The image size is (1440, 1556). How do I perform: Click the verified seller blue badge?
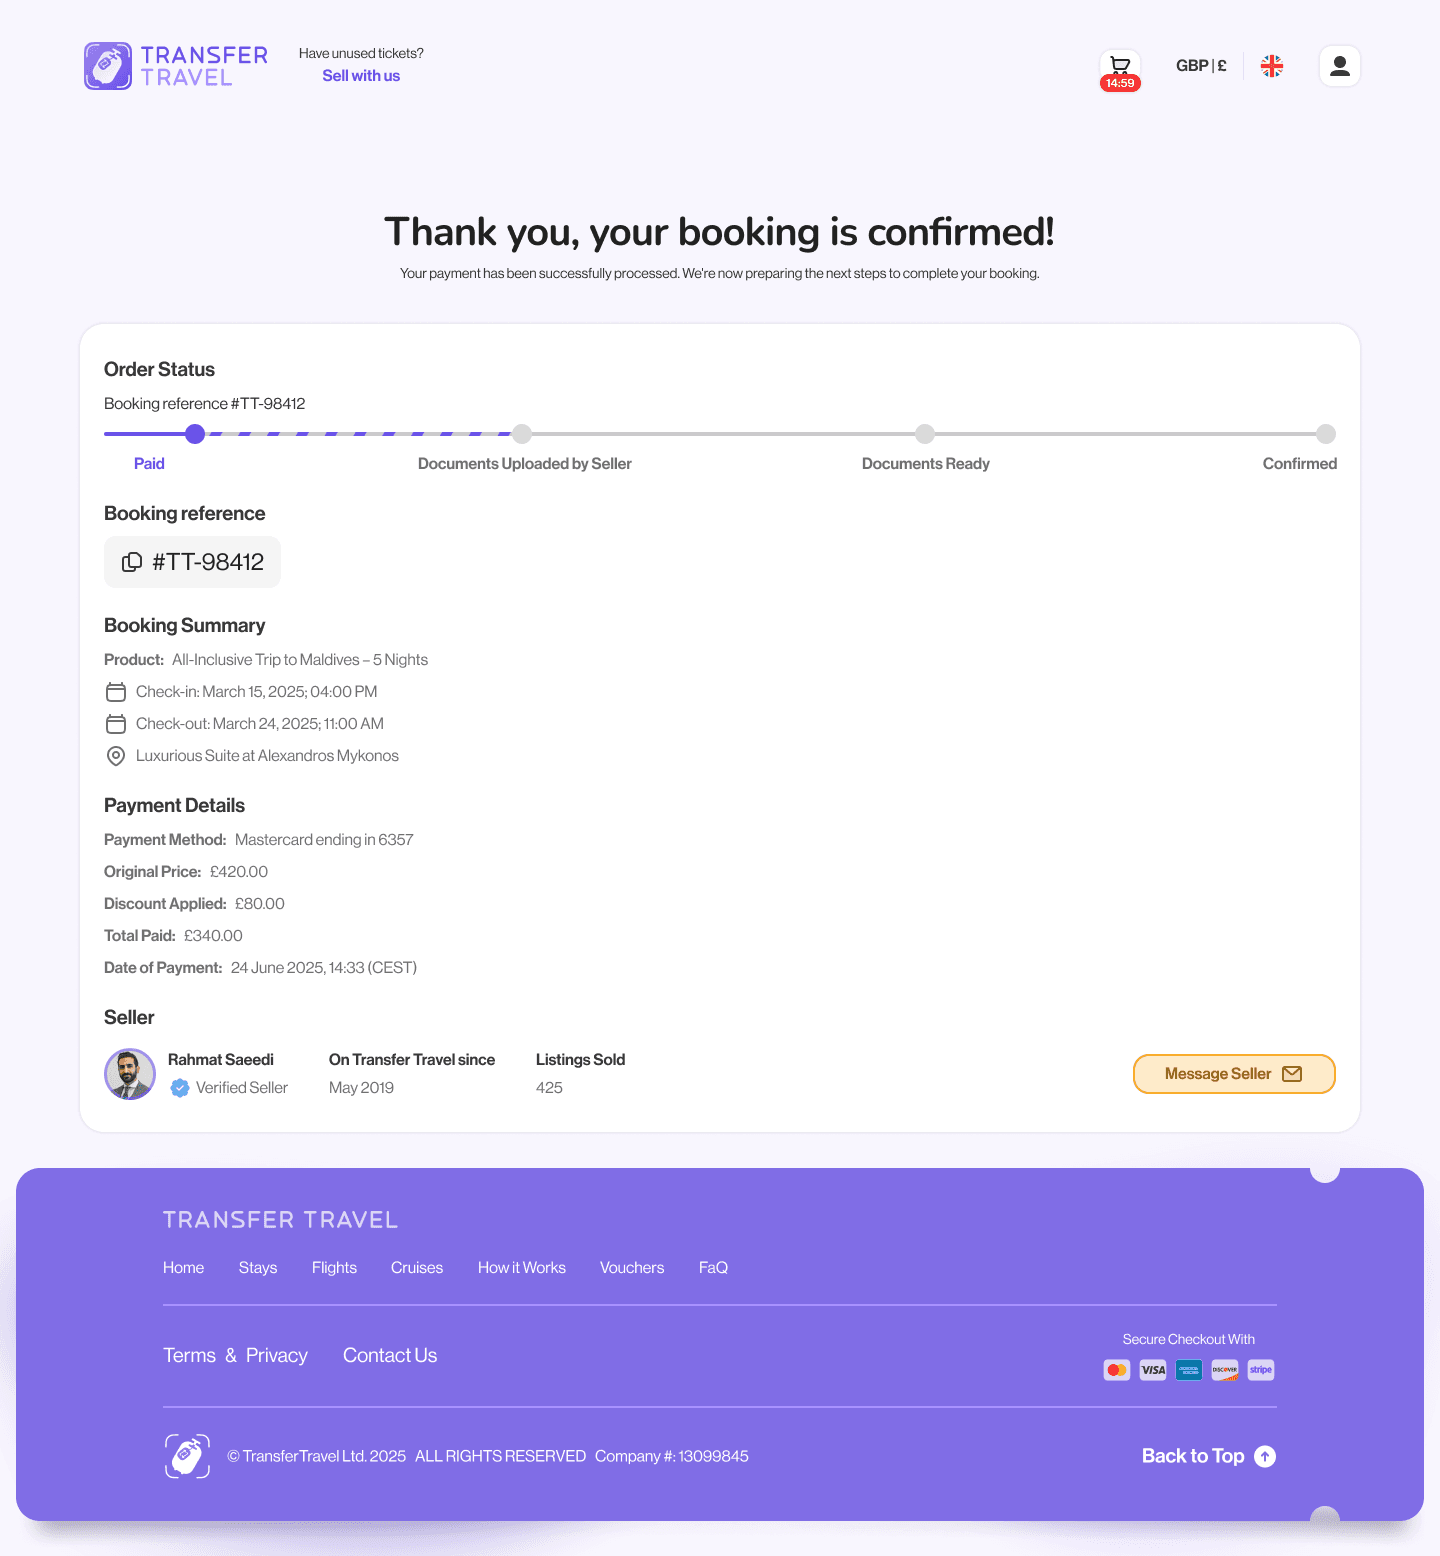point(180,1088)
